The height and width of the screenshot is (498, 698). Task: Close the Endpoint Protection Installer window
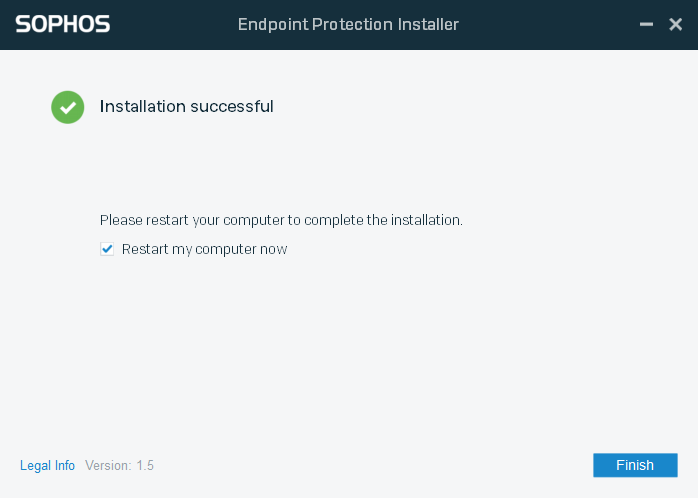click(x=676, y=24)
